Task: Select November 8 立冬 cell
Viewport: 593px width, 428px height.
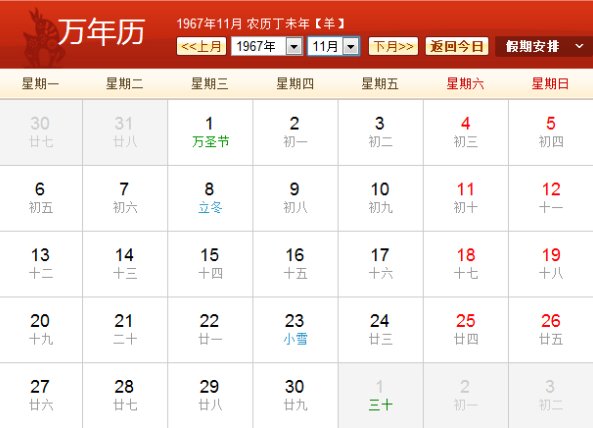Action: (210, 198)
